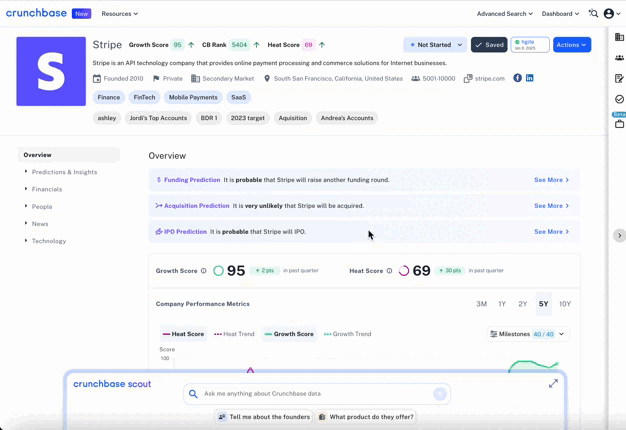
Task: Expand the right sidebar with arrow button
Action: 619,236
